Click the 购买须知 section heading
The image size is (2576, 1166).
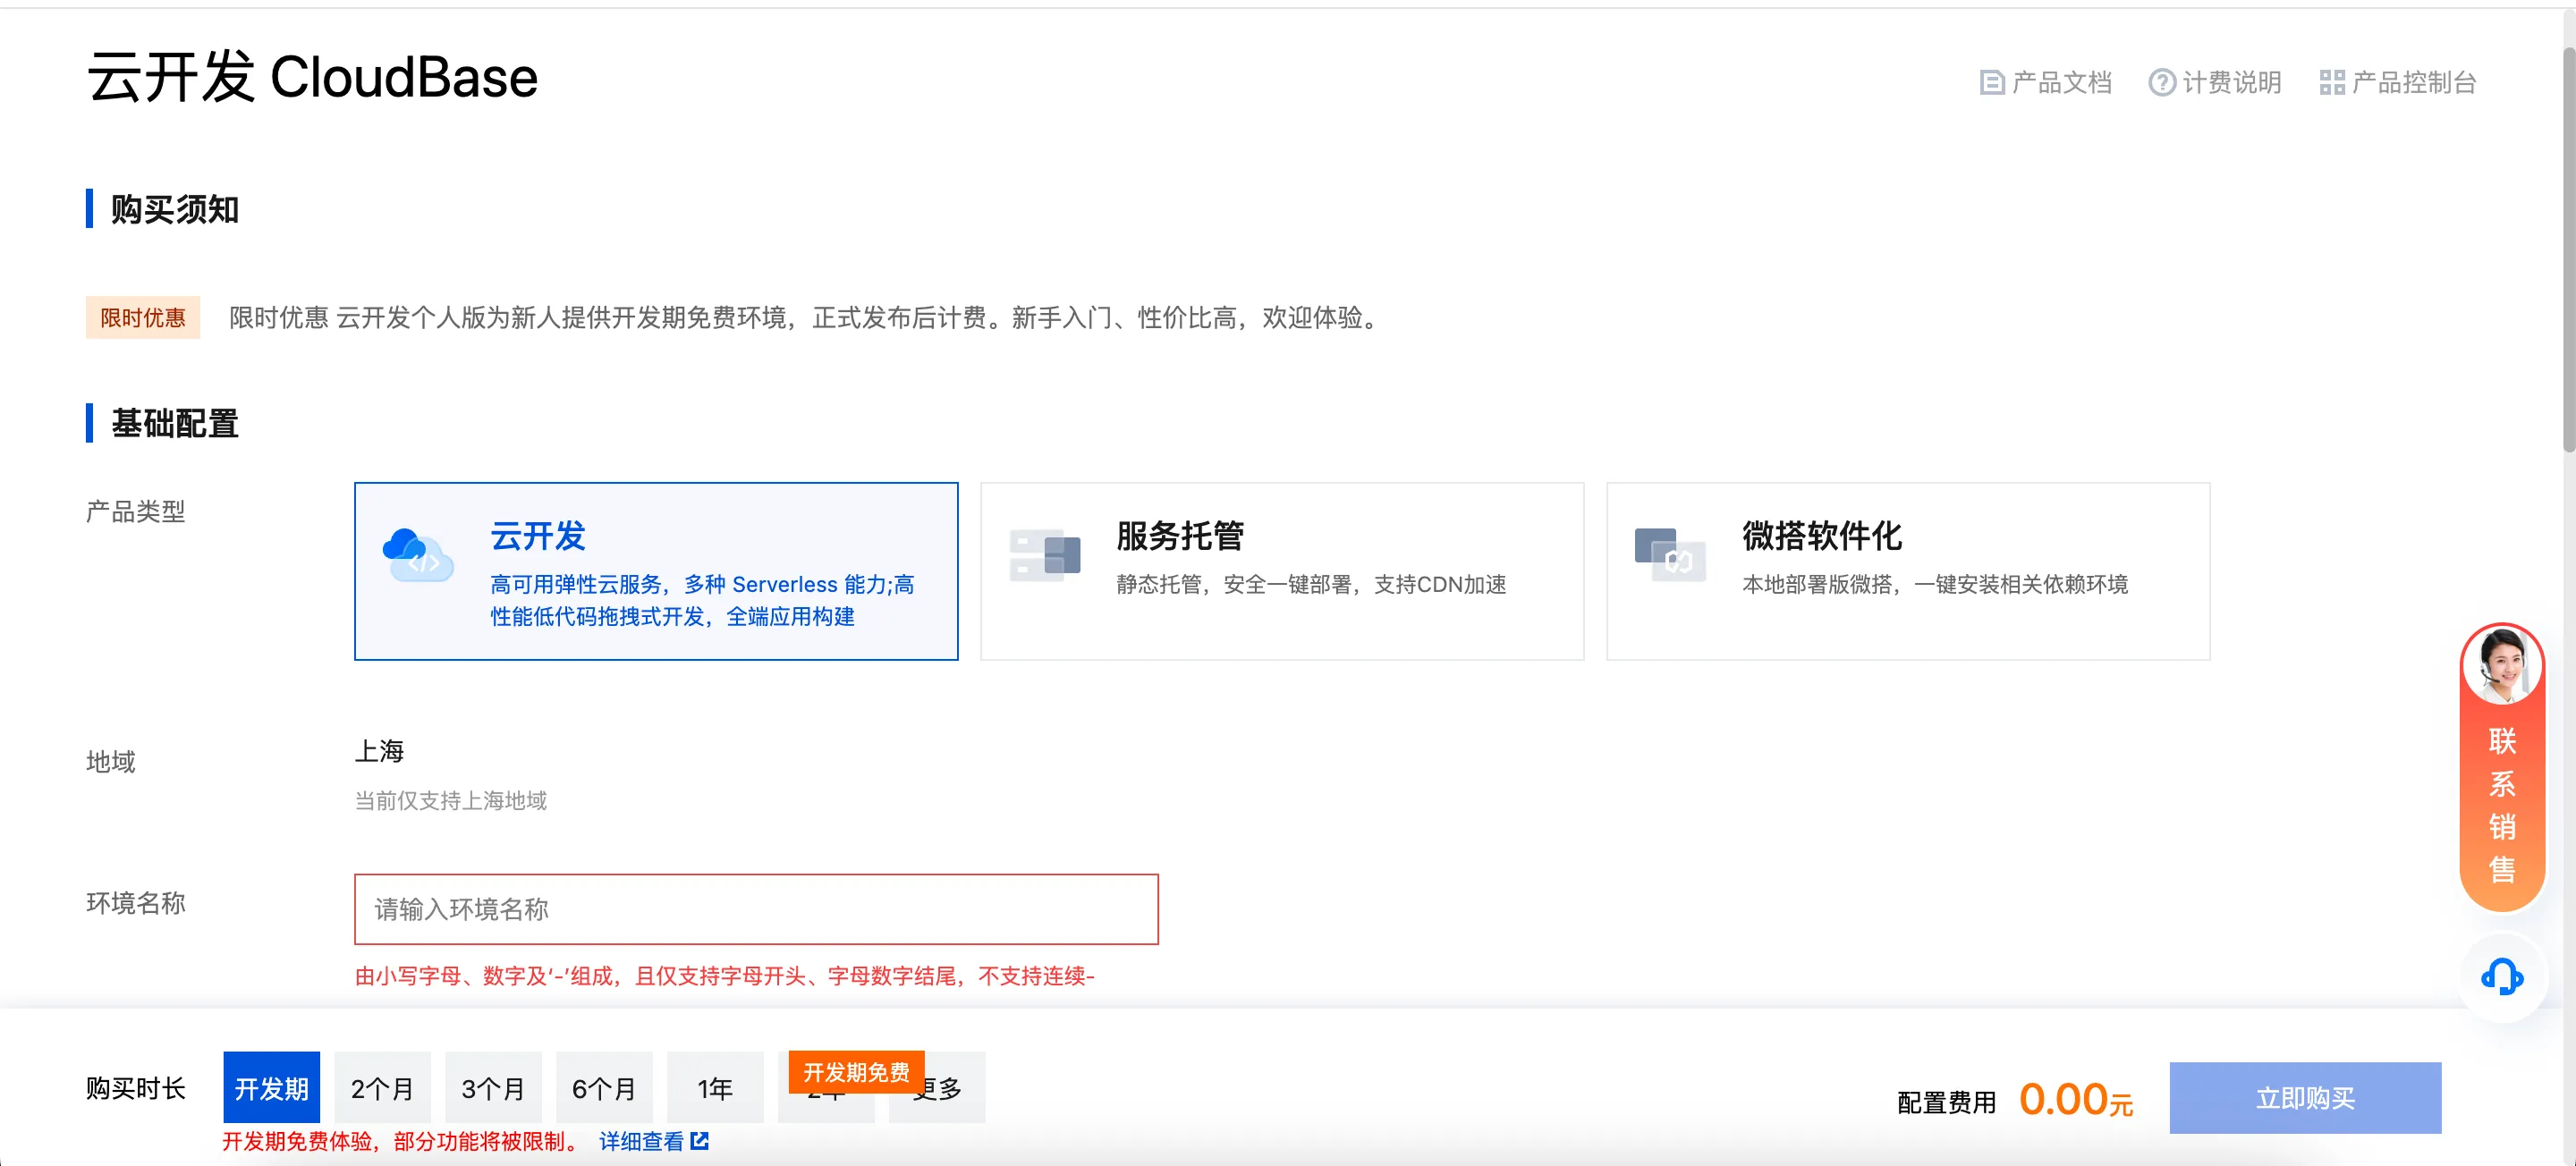(x=174, y=209)
